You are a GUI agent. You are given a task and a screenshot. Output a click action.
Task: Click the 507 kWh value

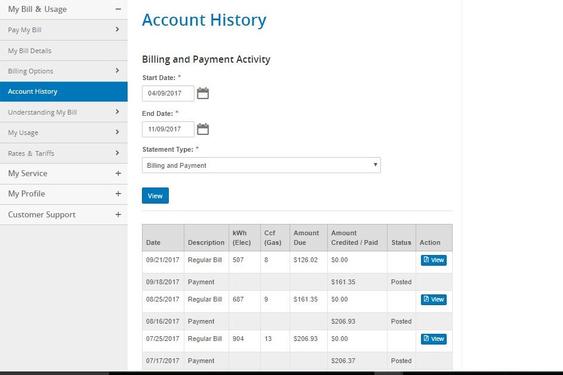(x=238, y=260)
